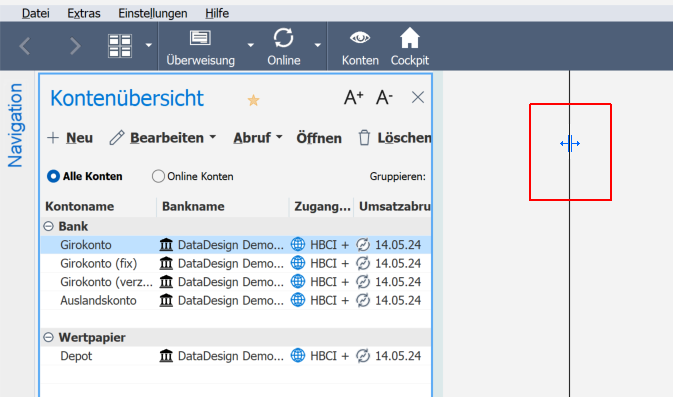Click the HBCI globe icon in Girokonto (verz... row
Image resolution: width=673 pixels, height=397 pixels.
click(298, 281)
